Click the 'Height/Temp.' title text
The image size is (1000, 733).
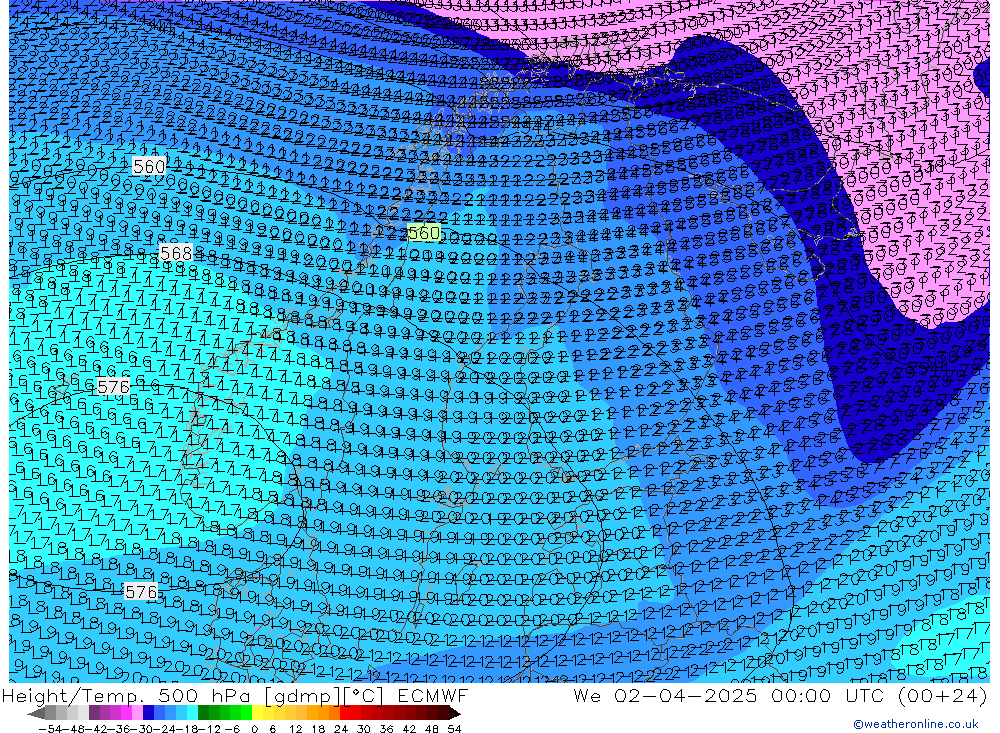pyautogui.click(x=75, y=695)
